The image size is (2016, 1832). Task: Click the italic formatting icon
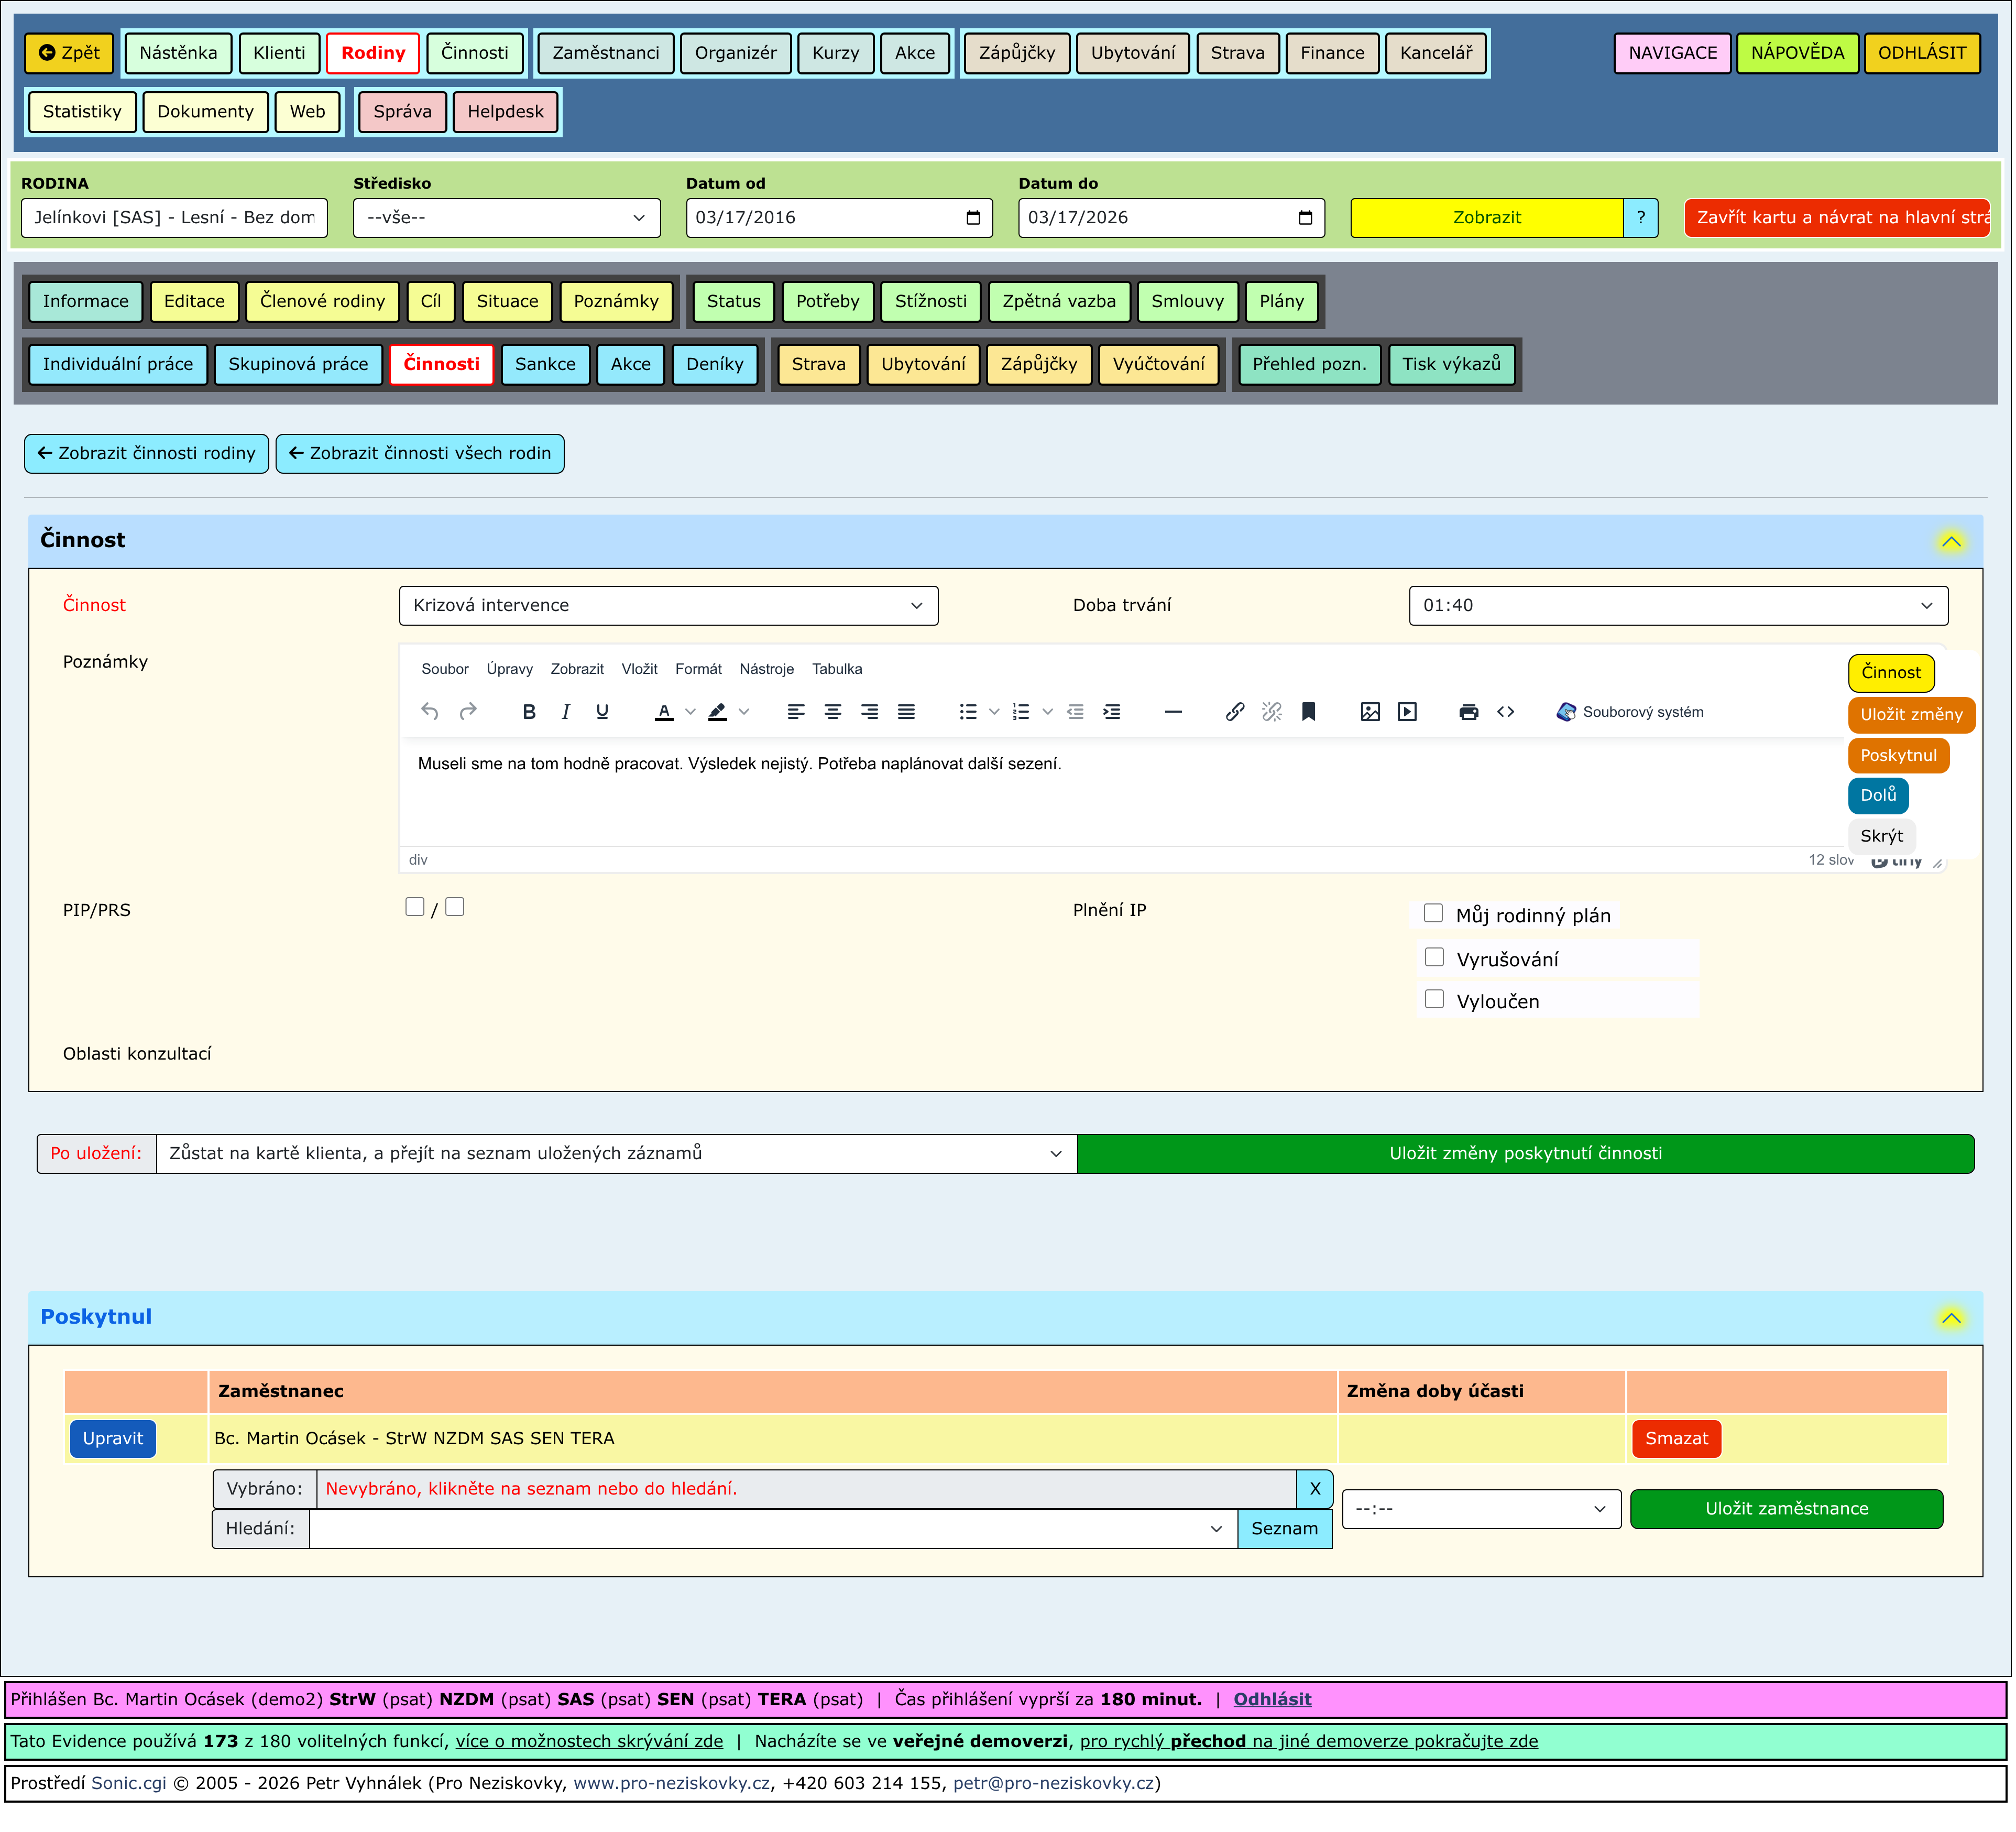pos(566,712)
